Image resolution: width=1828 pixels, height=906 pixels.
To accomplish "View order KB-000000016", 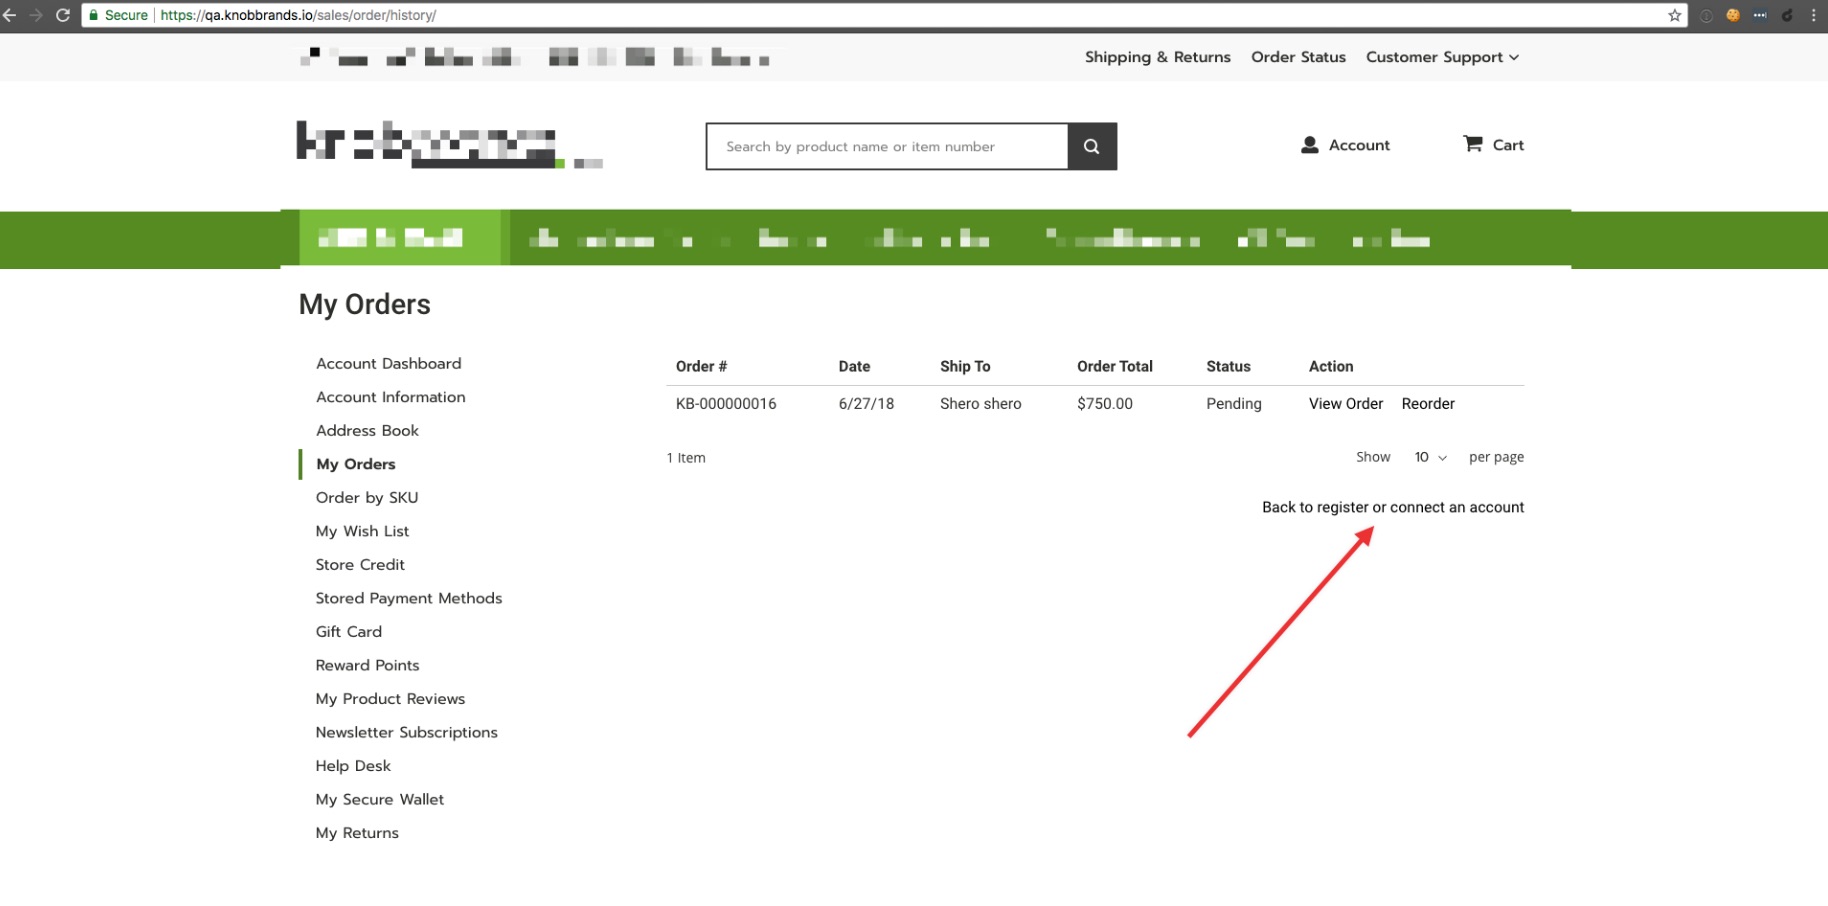I will point(1345,404).
